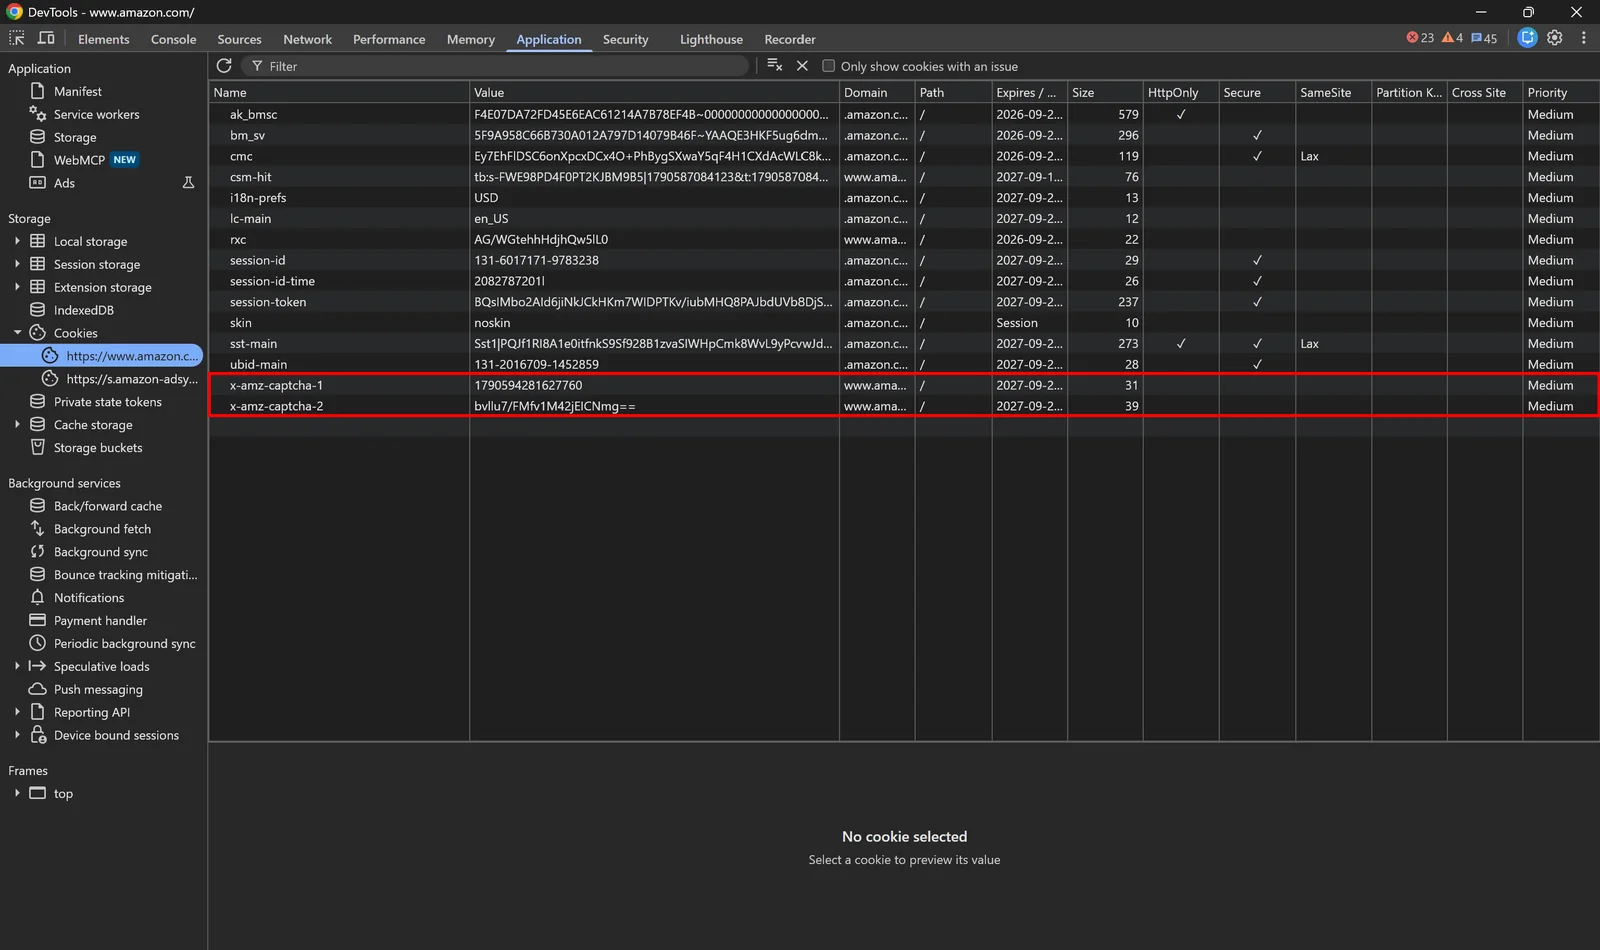Toggle Only show cookies with an issue
1600x950 pixels.
pos(828,66)
